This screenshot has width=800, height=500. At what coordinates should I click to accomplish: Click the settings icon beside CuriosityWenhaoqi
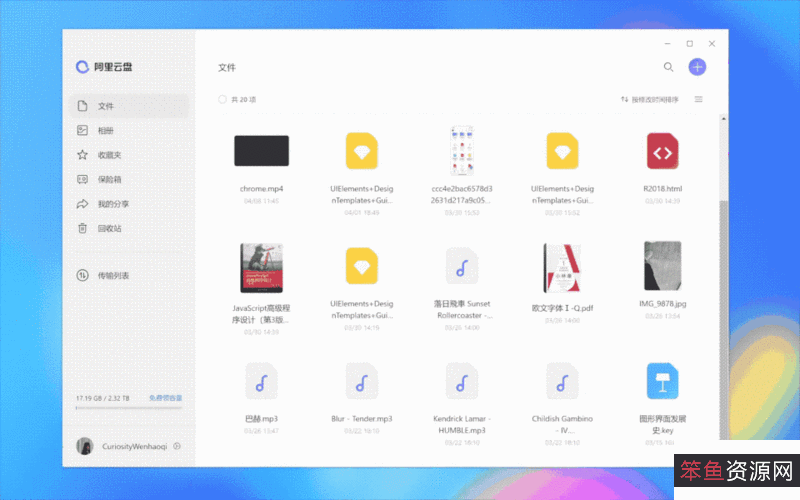point(177,446)
